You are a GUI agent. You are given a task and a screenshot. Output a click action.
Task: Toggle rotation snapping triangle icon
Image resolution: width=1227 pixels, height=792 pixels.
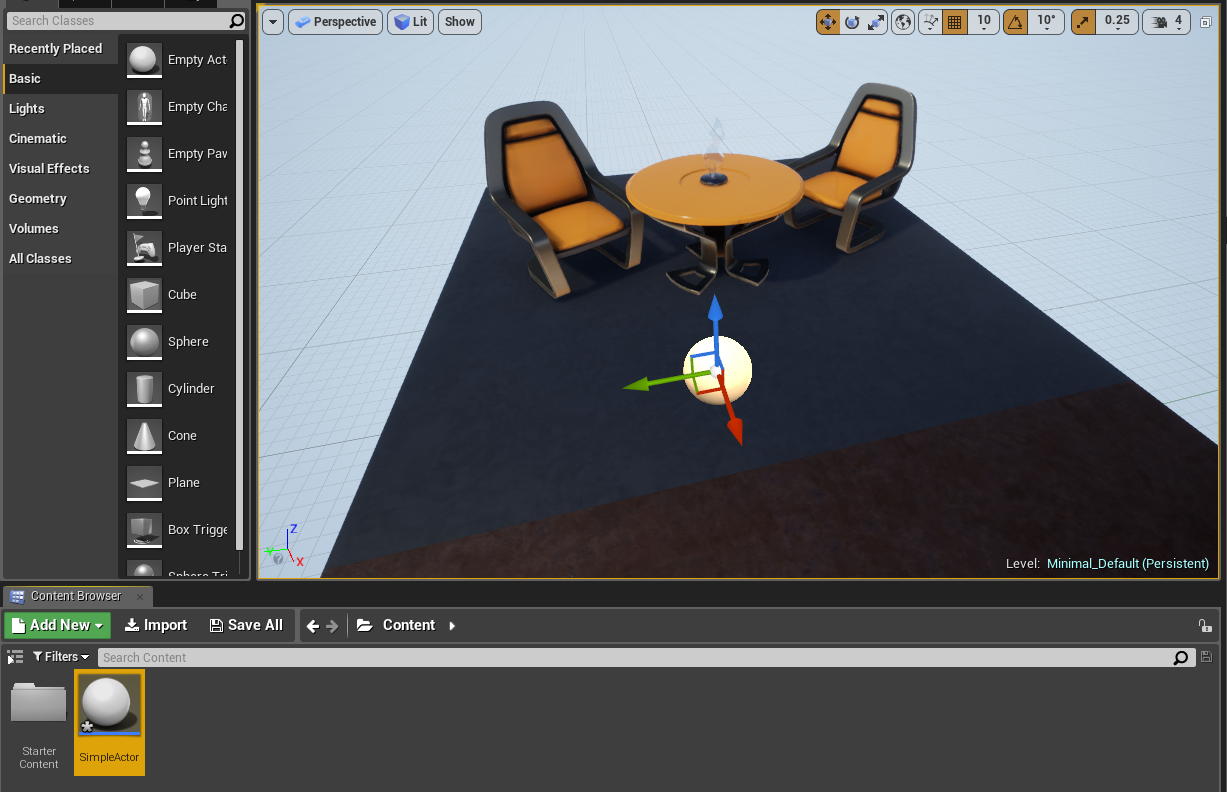tap(1015, 22)
